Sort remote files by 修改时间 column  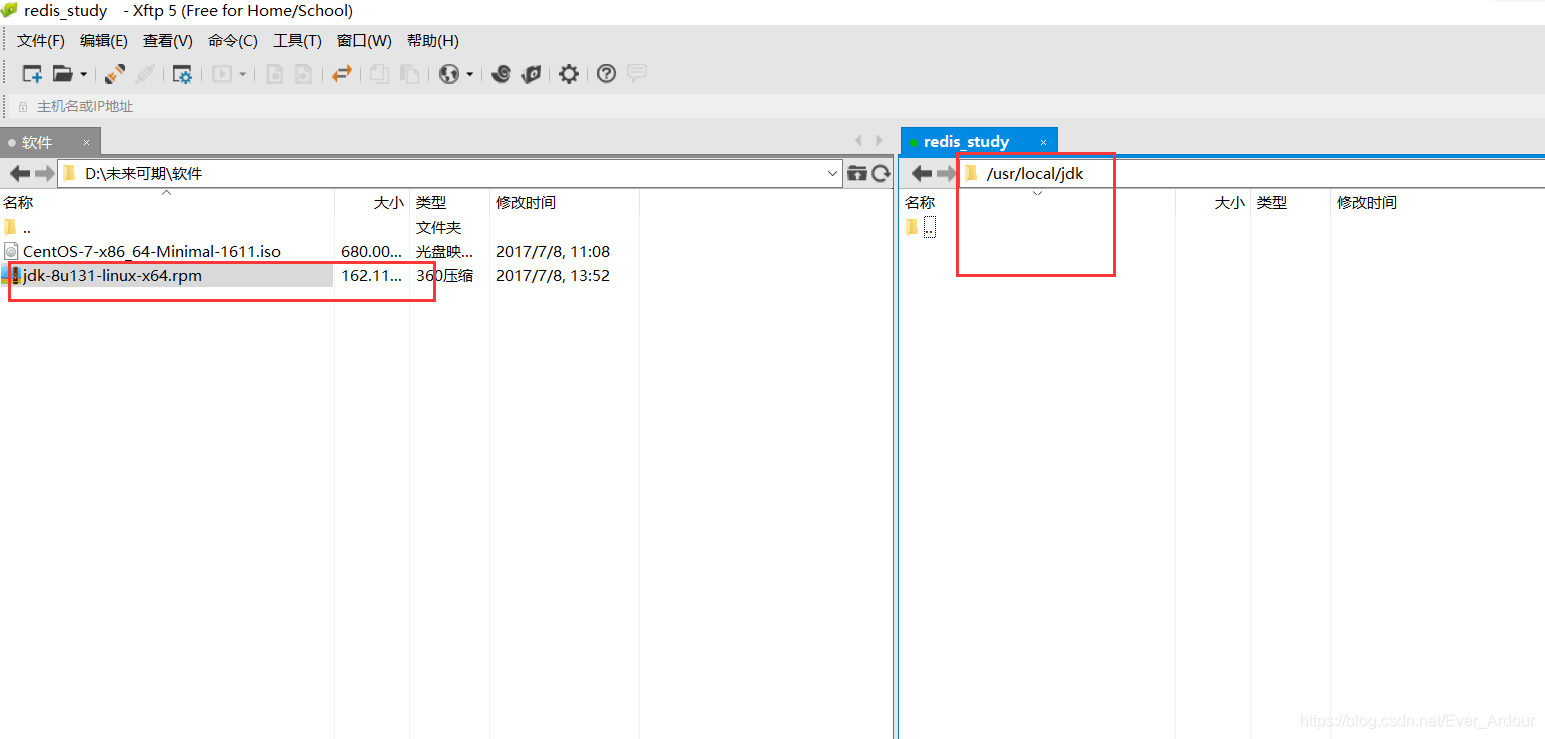1437,202
